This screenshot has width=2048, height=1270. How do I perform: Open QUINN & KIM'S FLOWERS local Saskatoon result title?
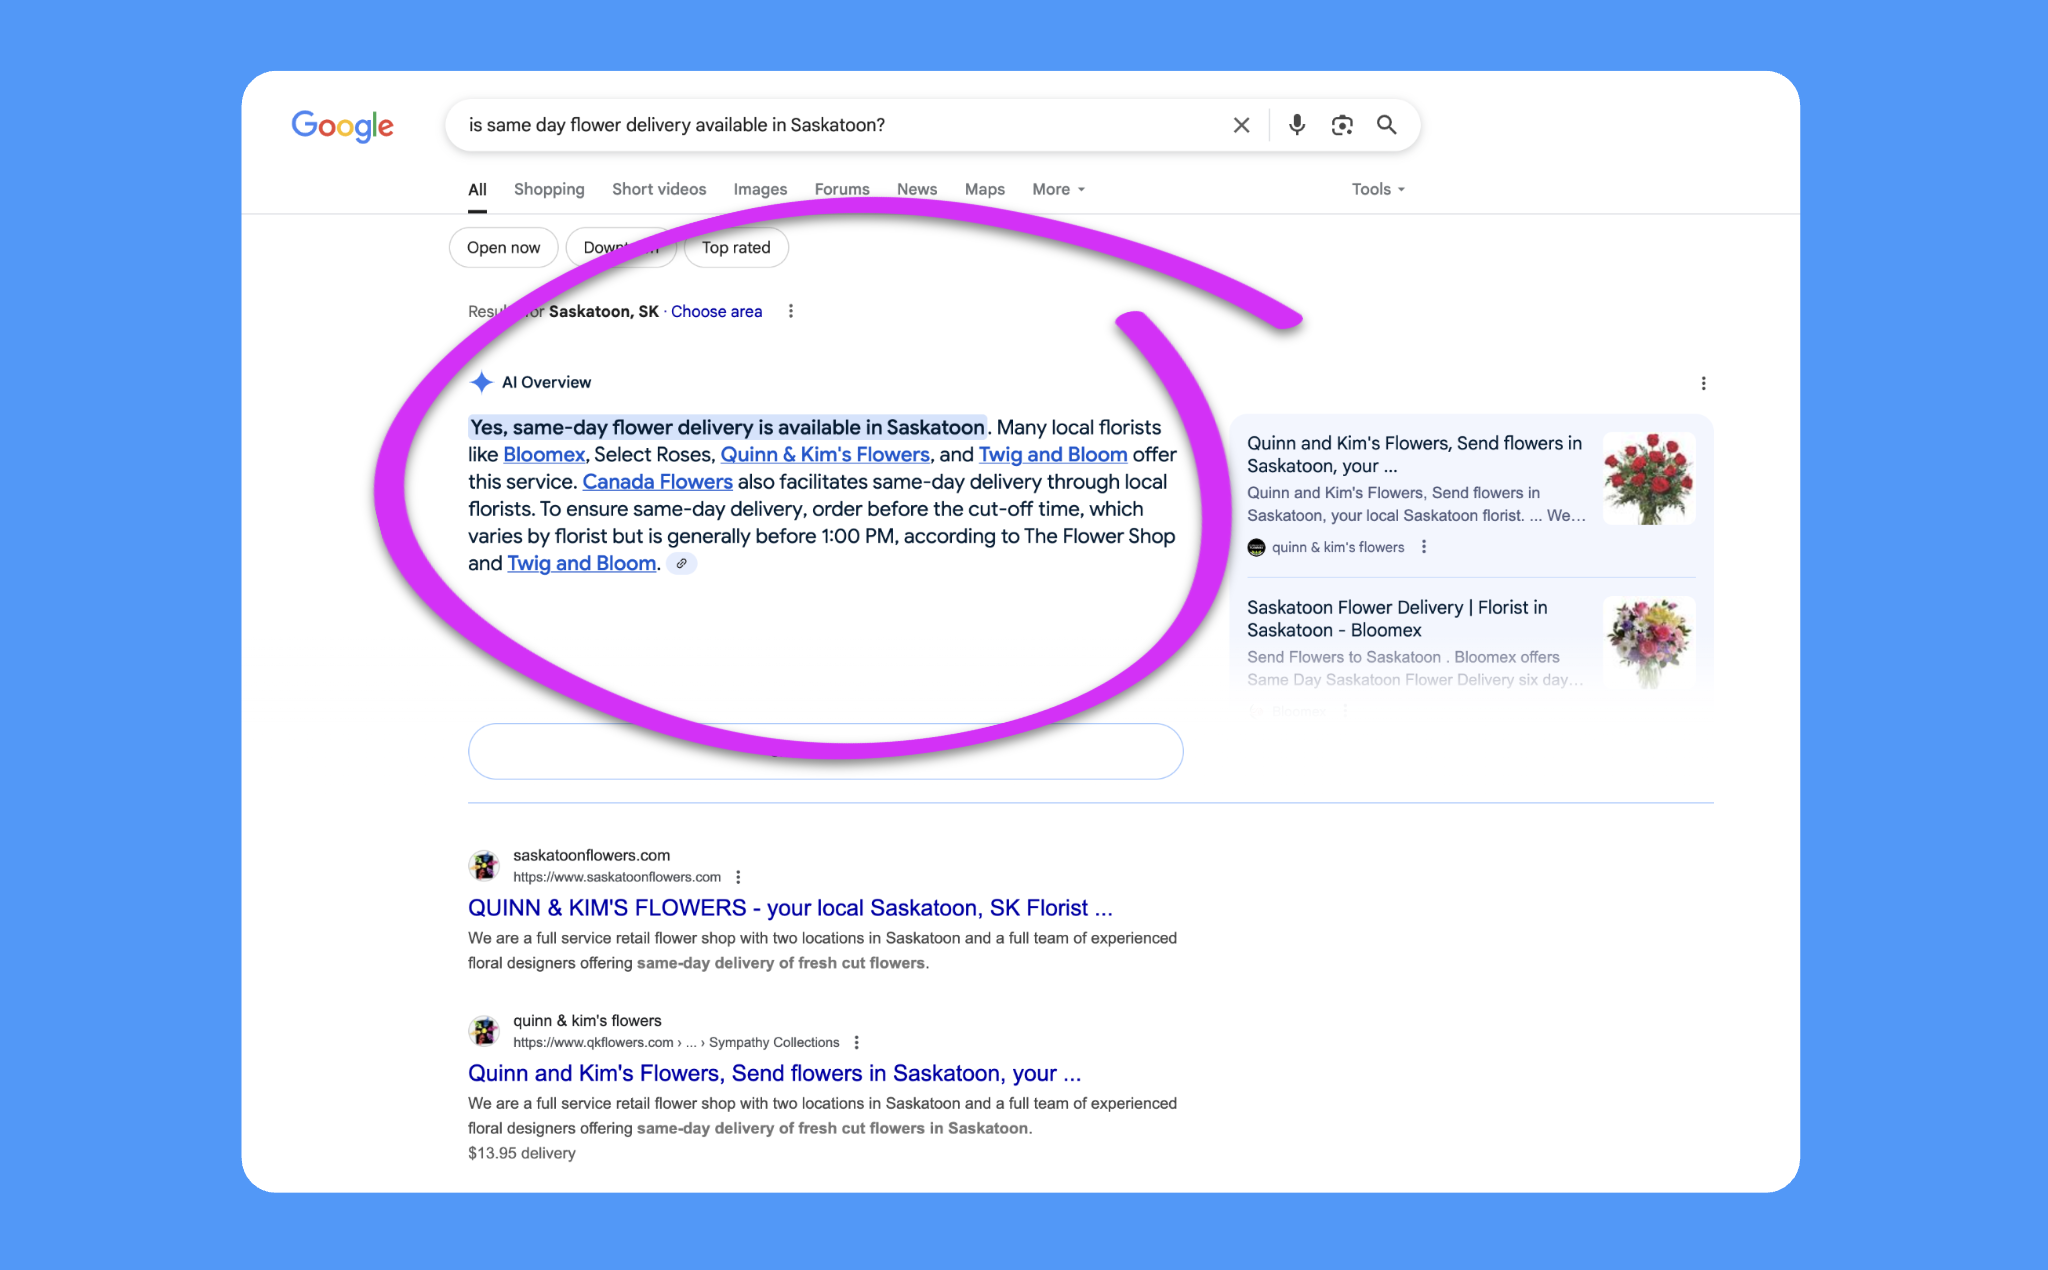coord(790,908)
